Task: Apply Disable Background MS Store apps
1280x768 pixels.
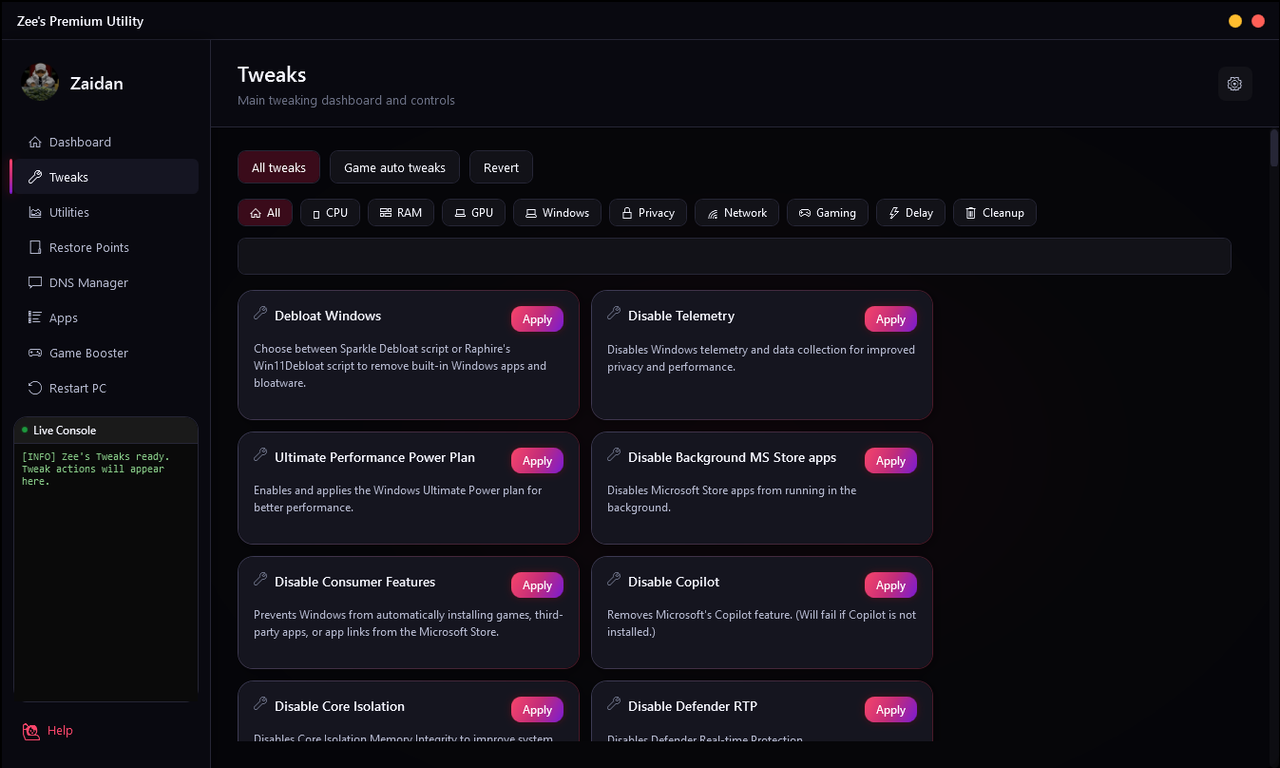Action: pyautogui.click(x=891, y=460)
